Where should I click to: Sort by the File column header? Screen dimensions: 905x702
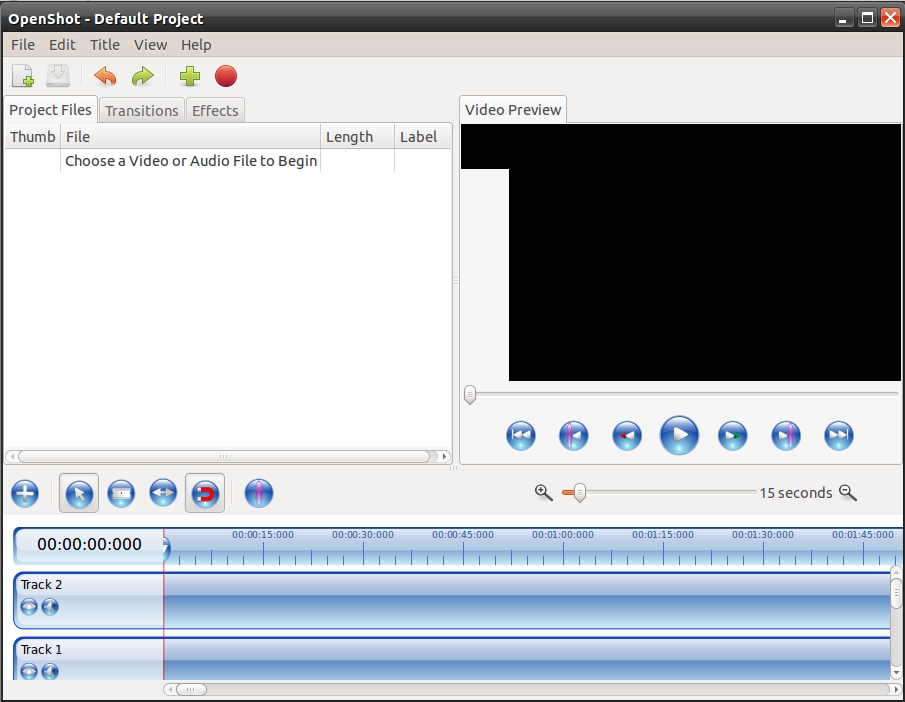click(x=190, y=137)
